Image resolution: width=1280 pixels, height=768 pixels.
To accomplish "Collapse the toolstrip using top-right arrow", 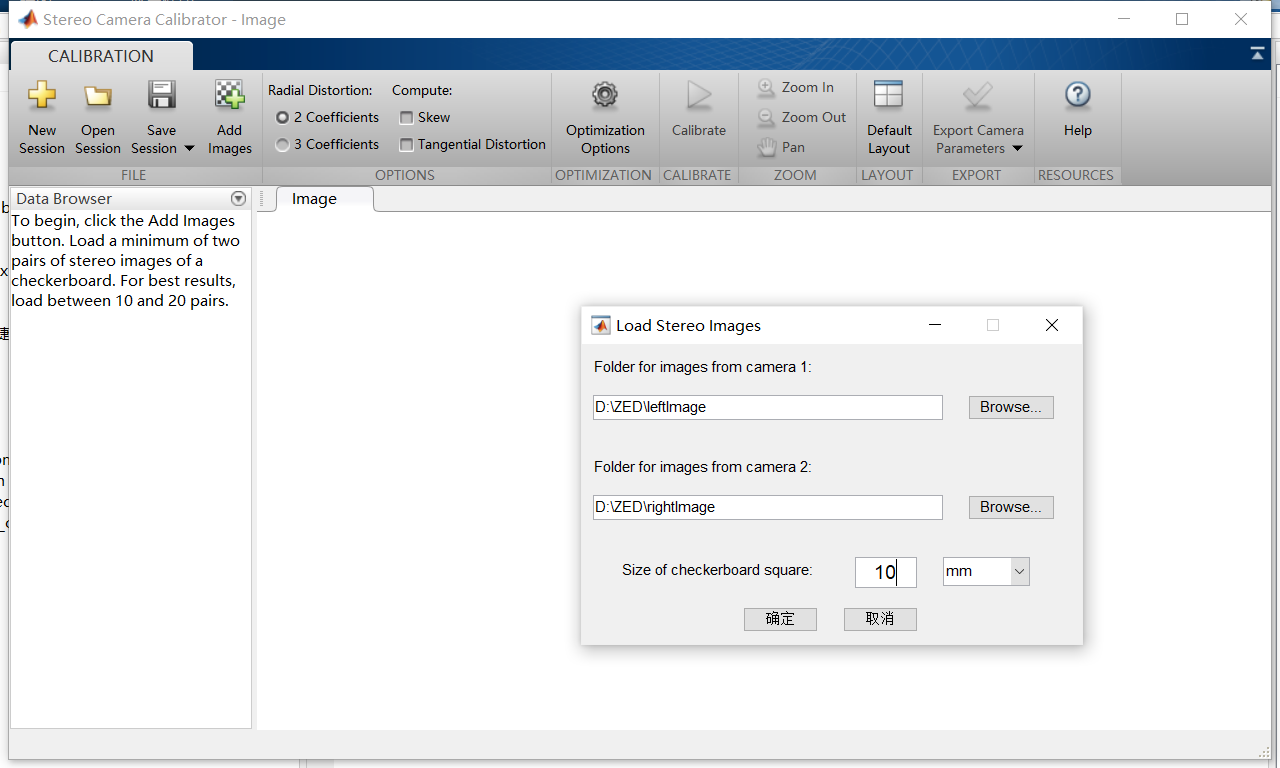I will point(1258,55).
